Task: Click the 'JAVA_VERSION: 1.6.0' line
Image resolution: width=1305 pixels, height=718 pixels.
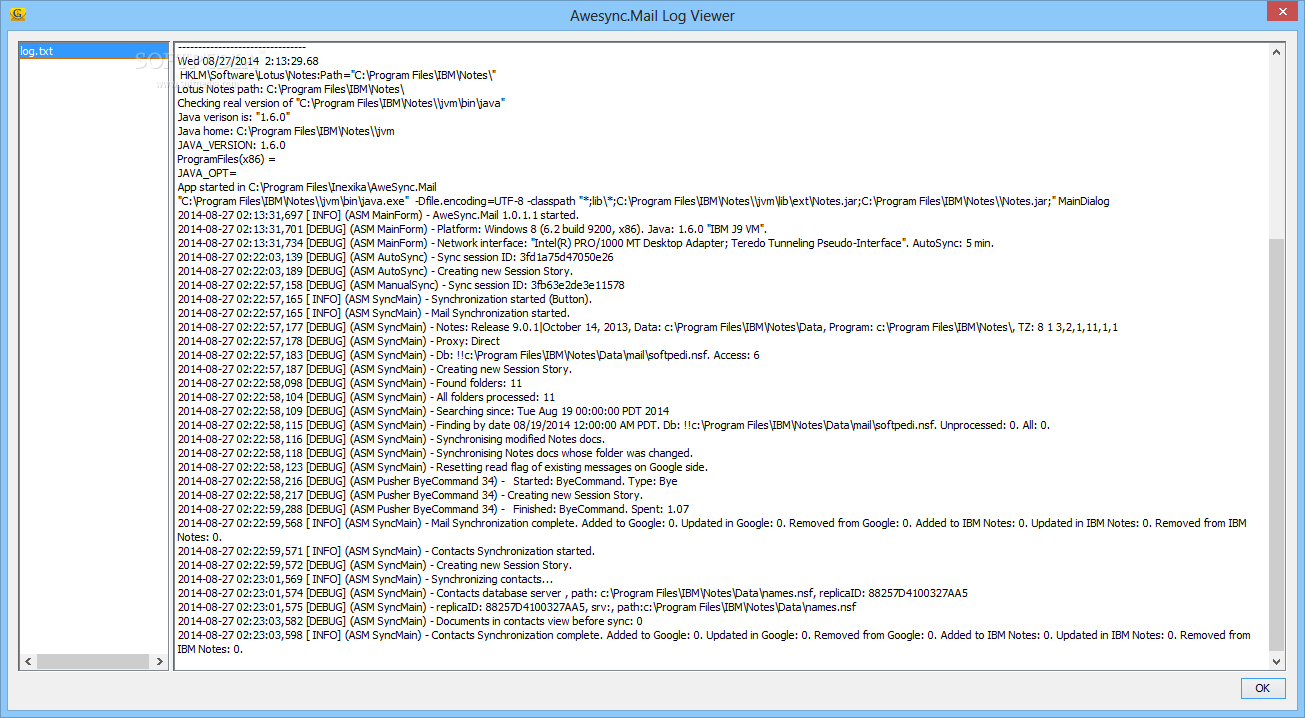Action: (x=231, y=145)
